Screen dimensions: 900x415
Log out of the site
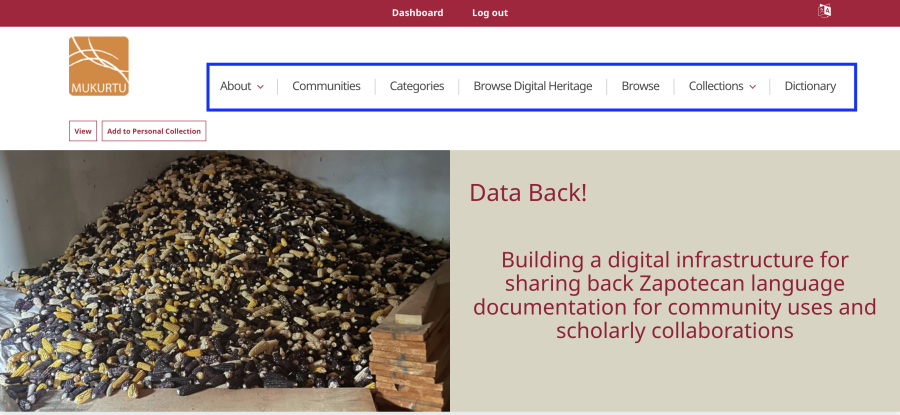[490, 13]
